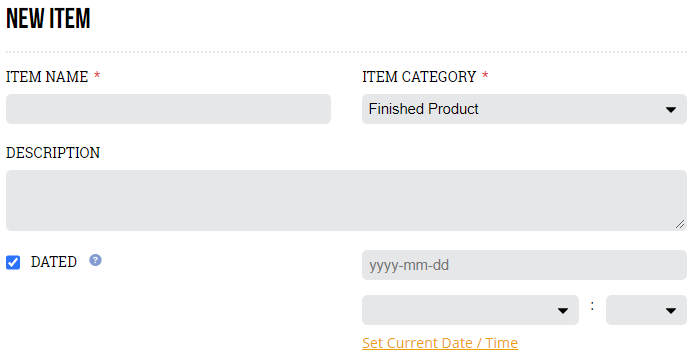700x361 pixels.
Task: Click the Dated help question mark icon
Action: click(95, 260)
